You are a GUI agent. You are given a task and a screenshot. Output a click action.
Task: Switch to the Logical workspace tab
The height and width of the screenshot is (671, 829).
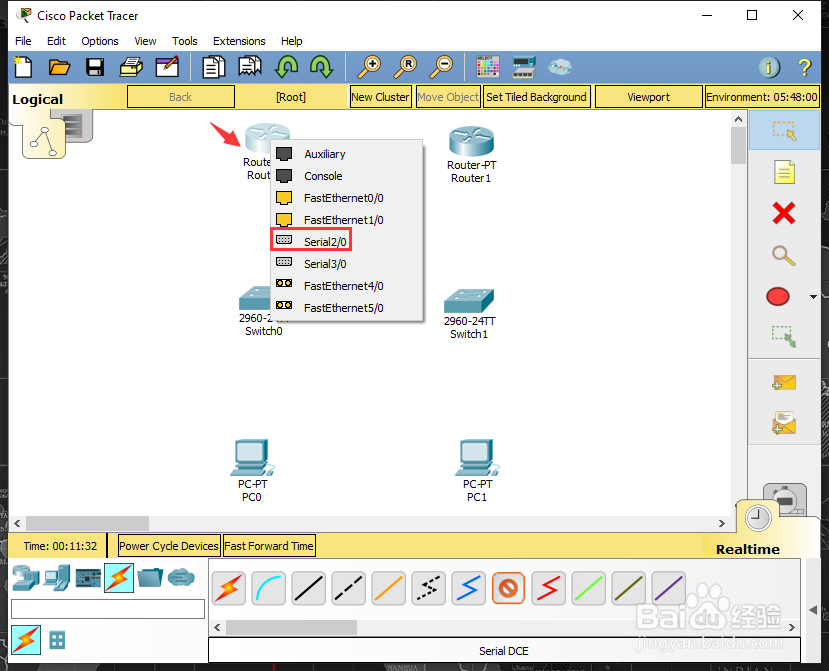38,99
